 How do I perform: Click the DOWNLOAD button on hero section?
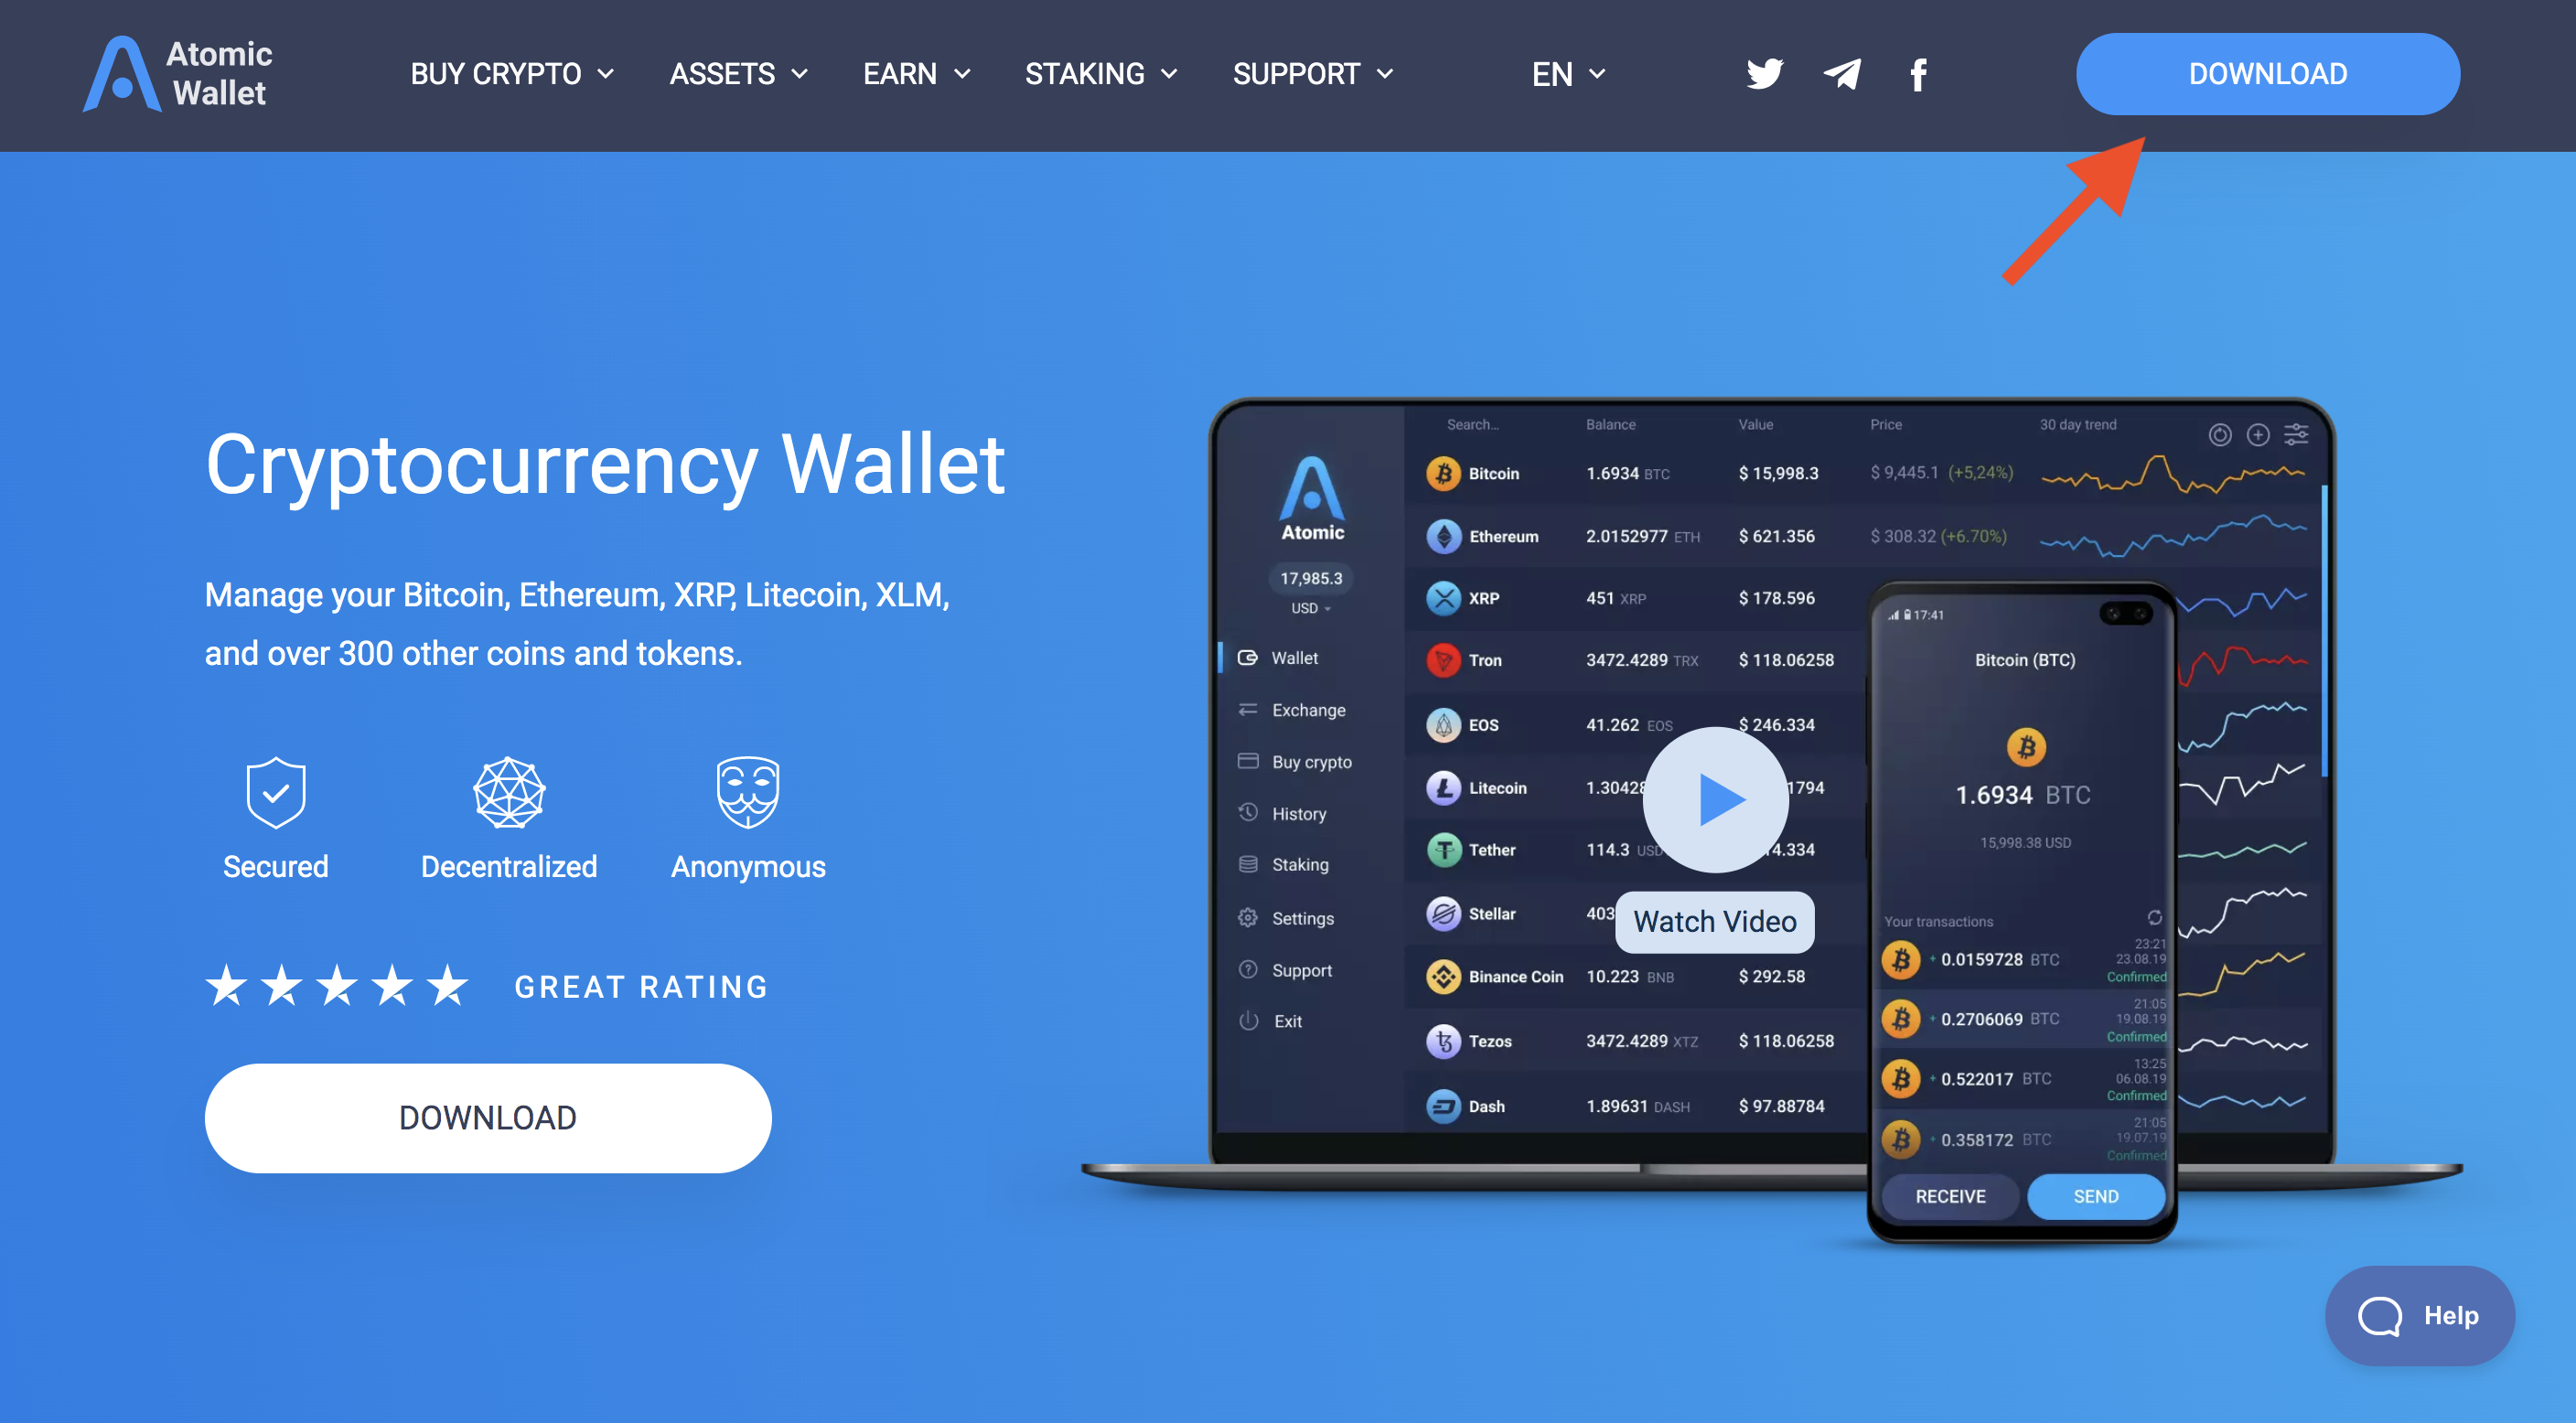[x=488, y=1118]
